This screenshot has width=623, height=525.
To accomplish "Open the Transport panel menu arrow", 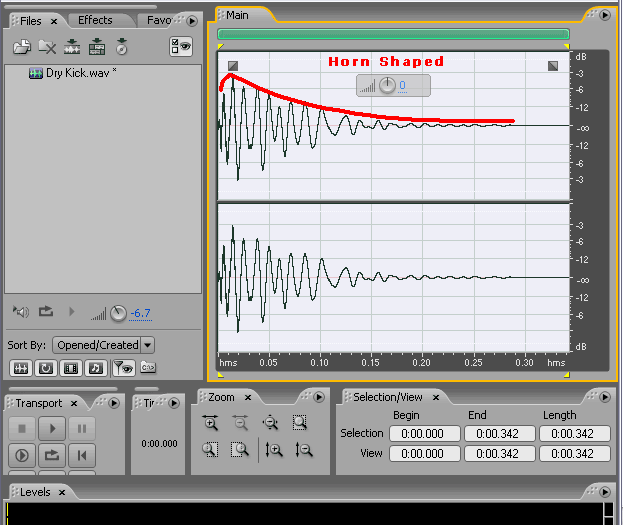I will tap(114, 403).
